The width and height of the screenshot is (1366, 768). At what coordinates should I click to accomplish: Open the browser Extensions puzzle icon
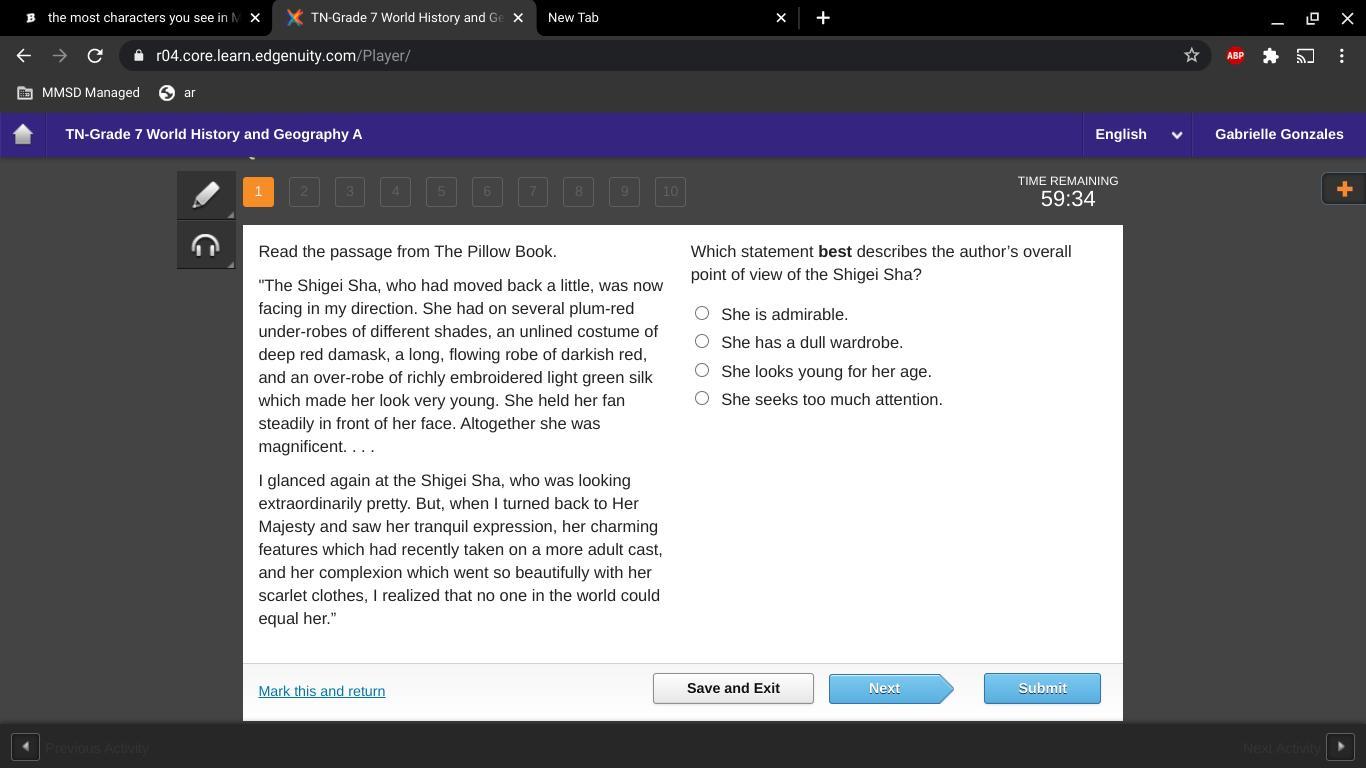click(1270, 56)
